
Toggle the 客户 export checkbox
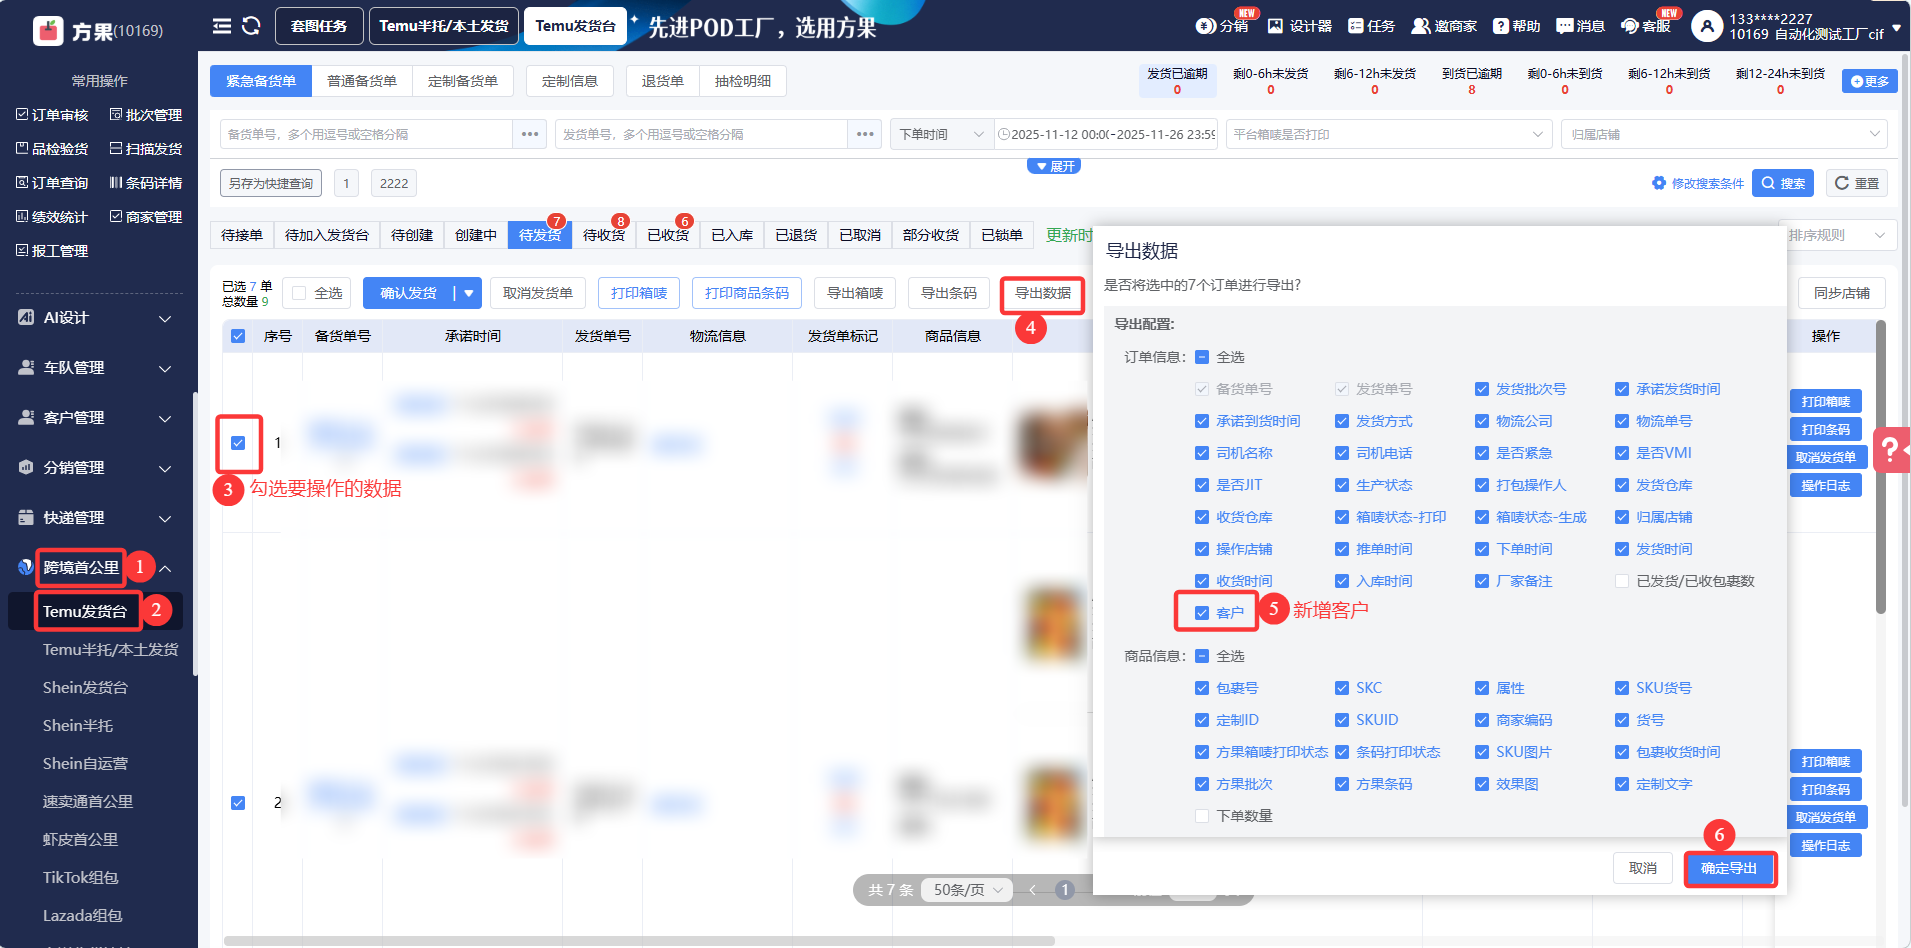point(1202,613)
